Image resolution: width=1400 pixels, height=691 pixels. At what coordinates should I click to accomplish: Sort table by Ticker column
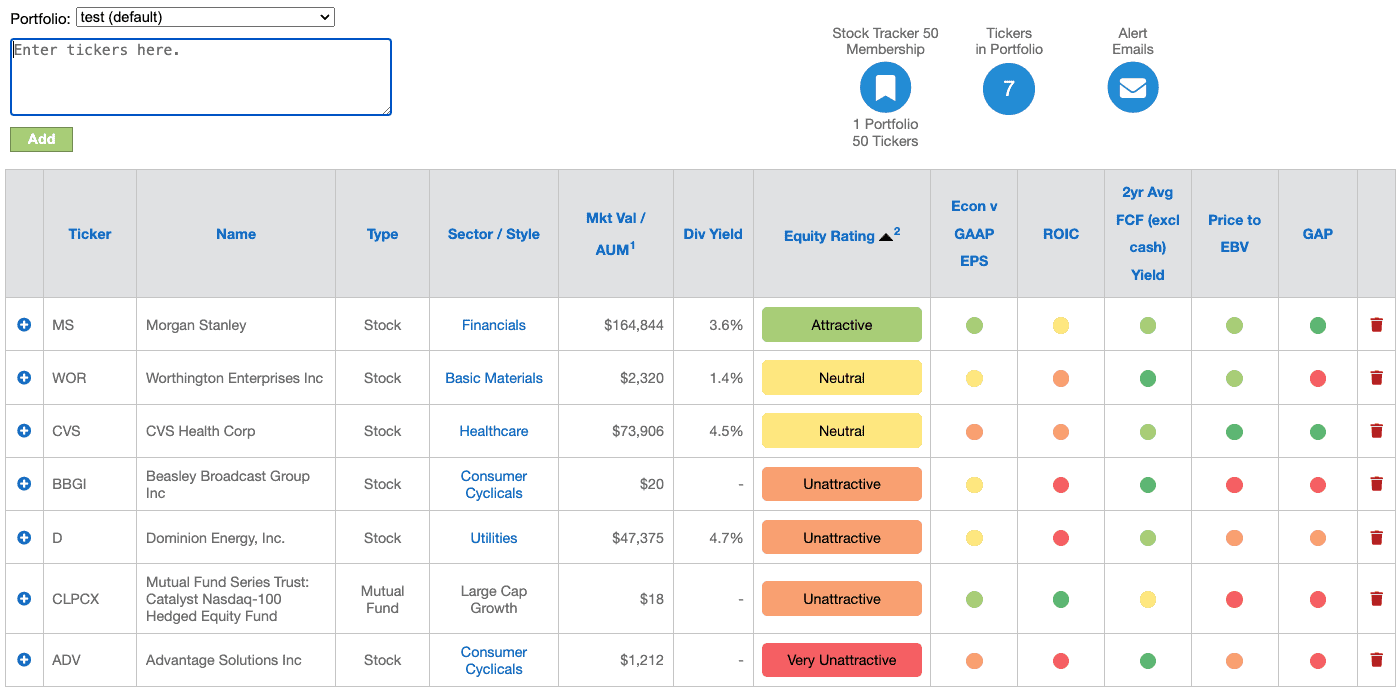coord(90,234)
